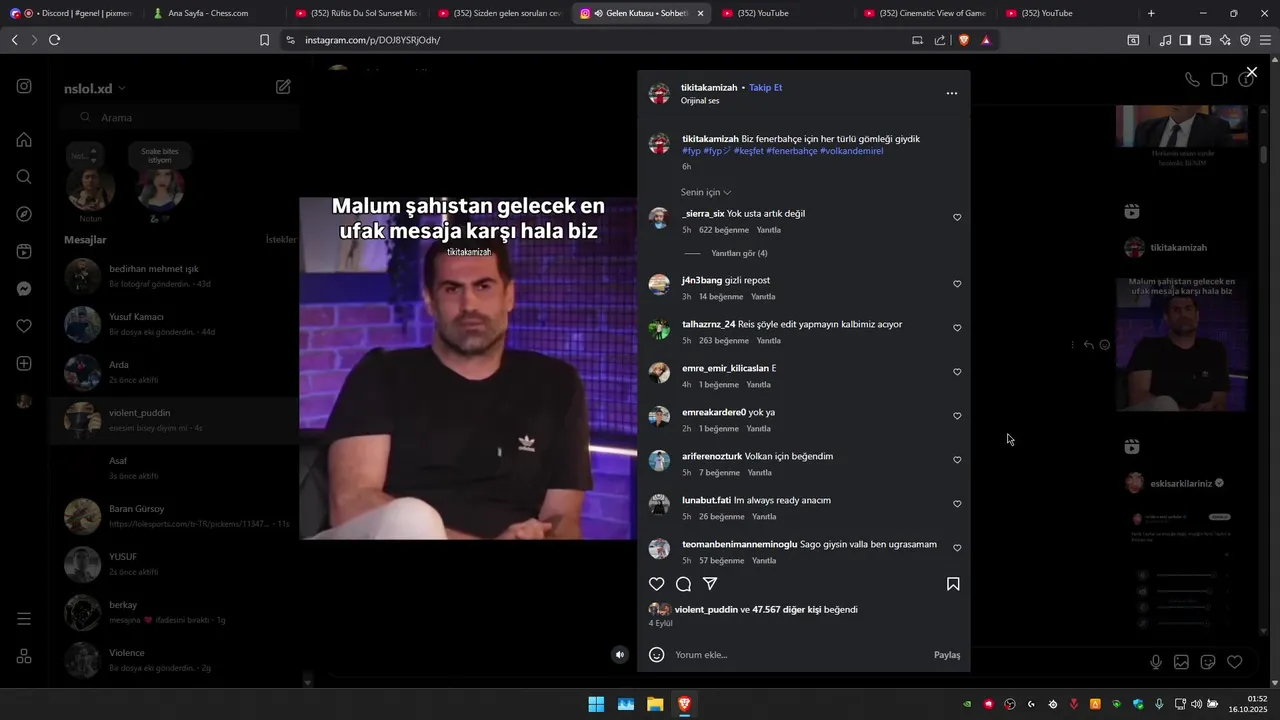Like the comment by ariferenozturk
The image size is (1280, 720).
957,460
